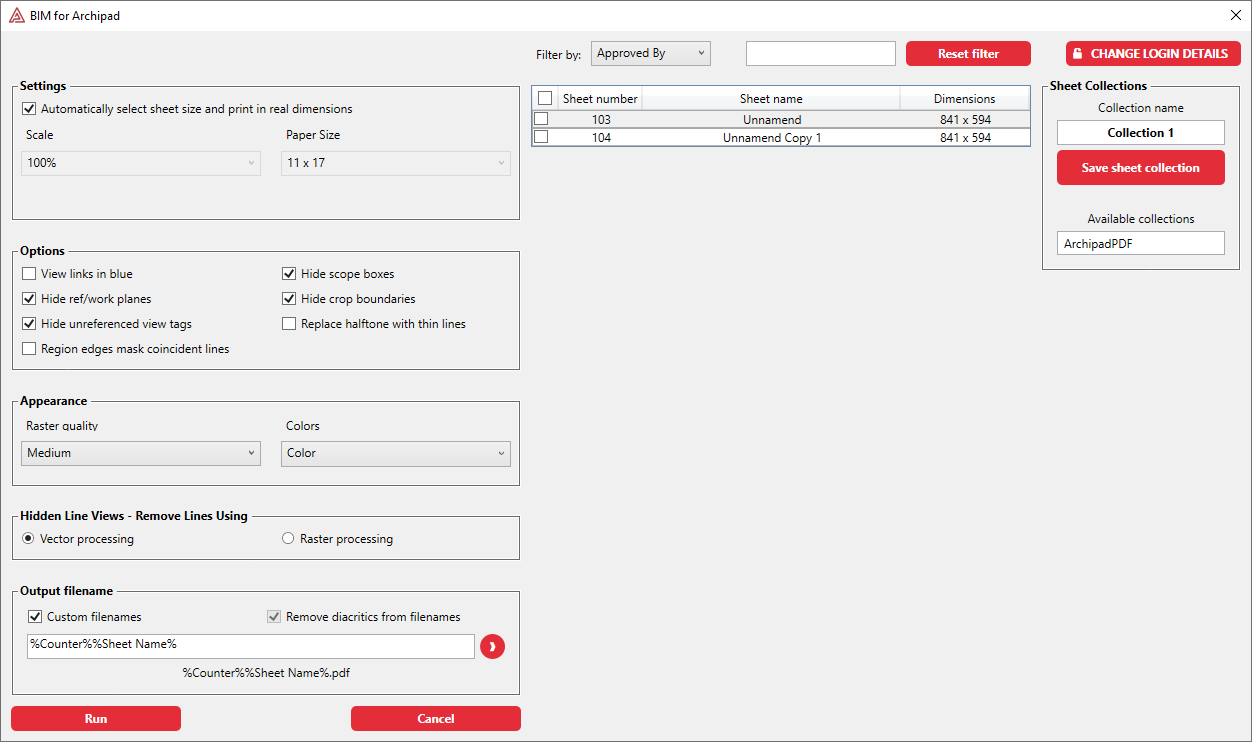Click the custom filename pattern field
Screen dimensions: 1252x742
coord(251,646)
